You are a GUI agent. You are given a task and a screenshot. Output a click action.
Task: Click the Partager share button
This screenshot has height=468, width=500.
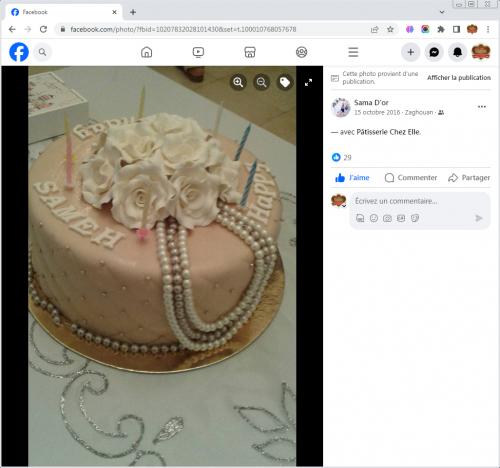(x=469, y=178)
